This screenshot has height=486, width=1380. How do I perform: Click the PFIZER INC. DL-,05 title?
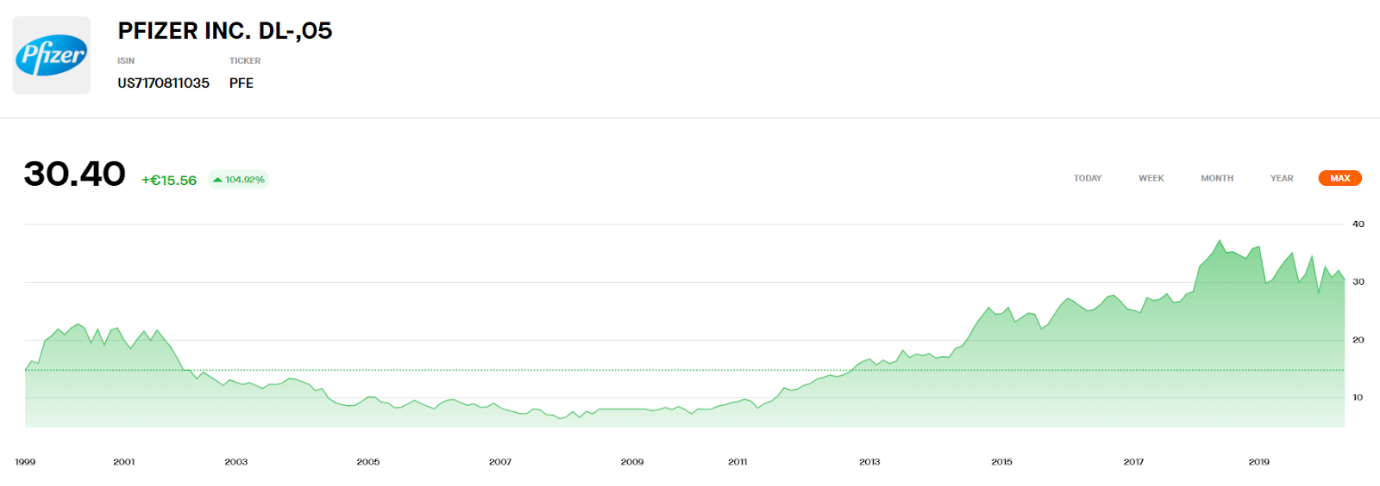(x=225, y=31)
